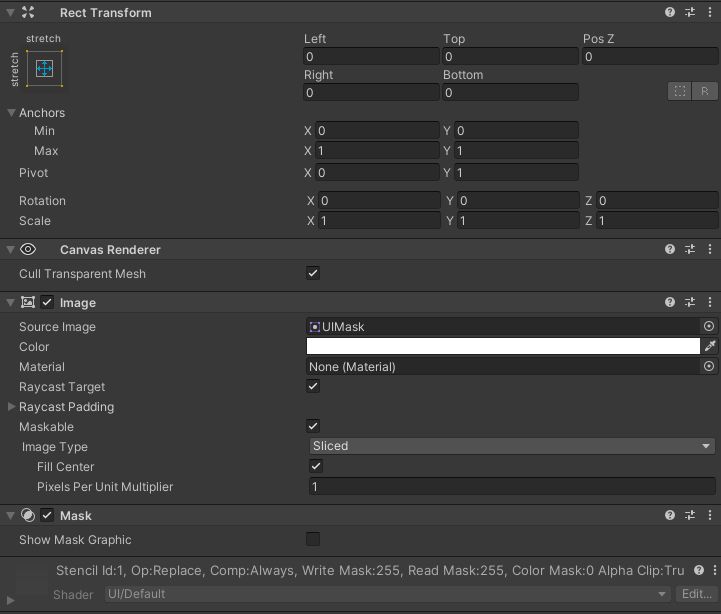This screenshot has width=721, height=614.
Task: Click the Canvas Renderer eye icon
Action: pos(28,249)
